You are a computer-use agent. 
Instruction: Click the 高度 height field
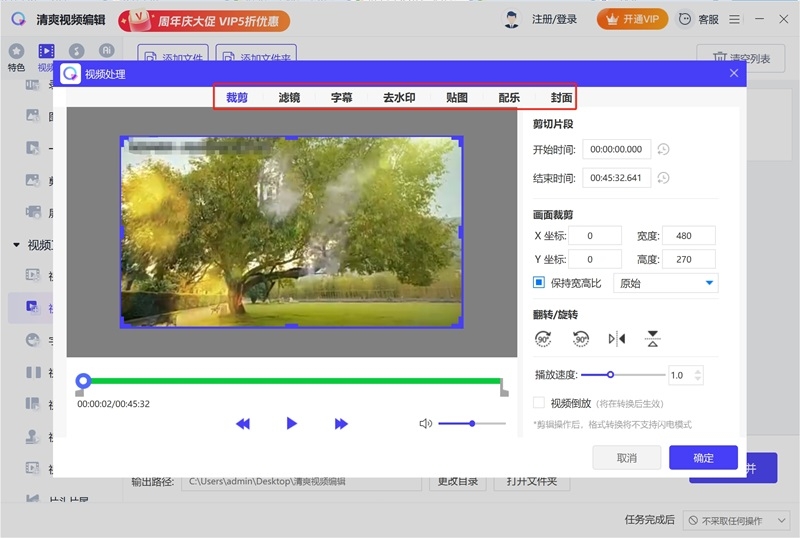[x=689, y=259]
